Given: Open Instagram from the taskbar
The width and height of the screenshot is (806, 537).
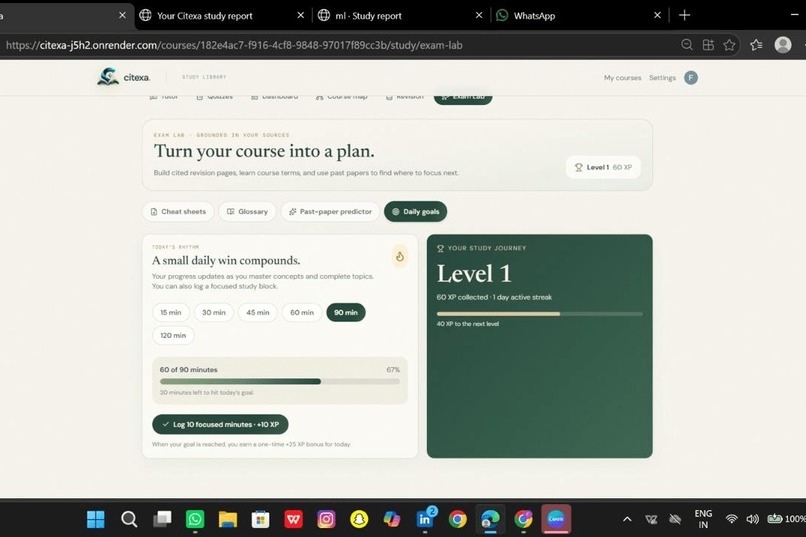Looking at the screenshot, I should [x=326, y=520].
